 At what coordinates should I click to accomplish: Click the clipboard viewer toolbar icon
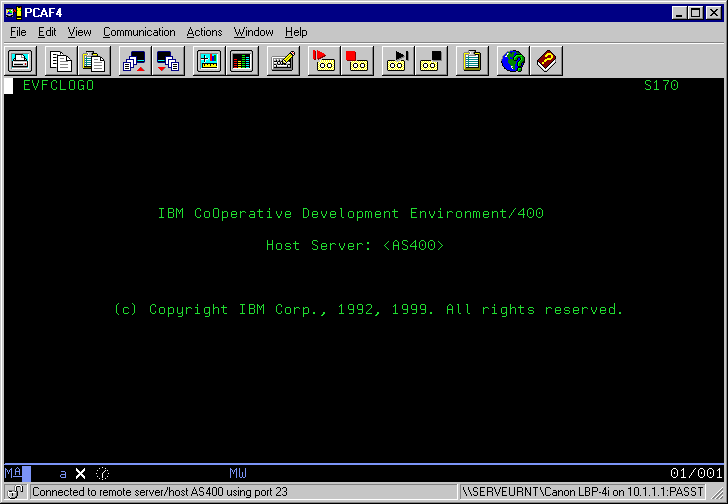(471, 61)
